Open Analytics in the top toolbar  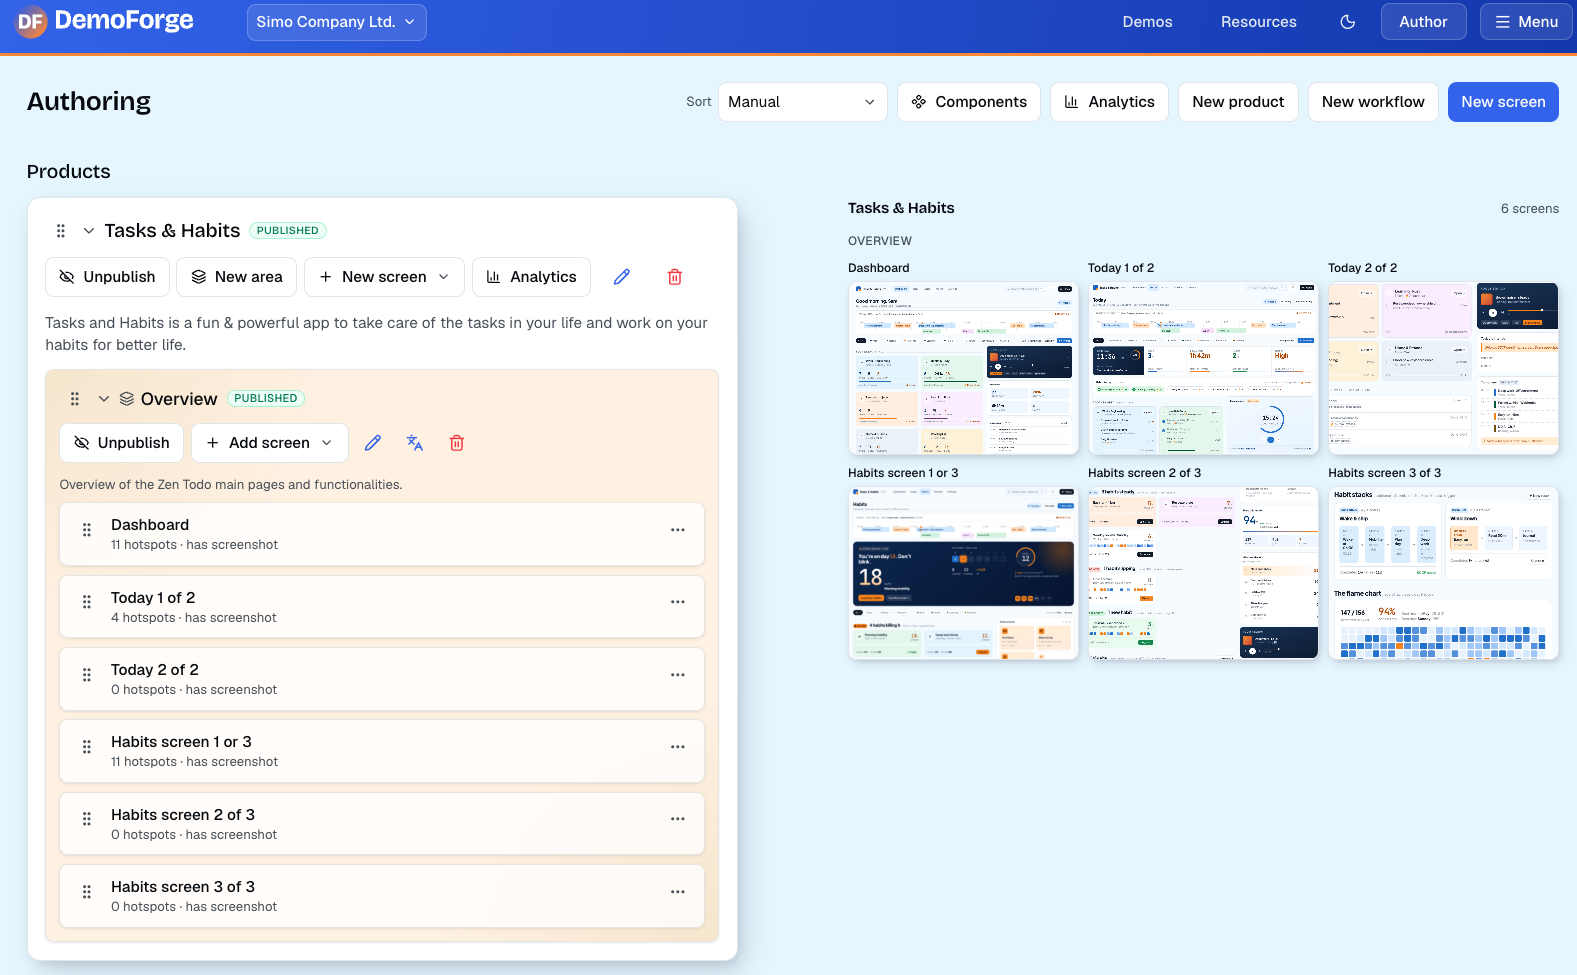tap(1109, 102)
